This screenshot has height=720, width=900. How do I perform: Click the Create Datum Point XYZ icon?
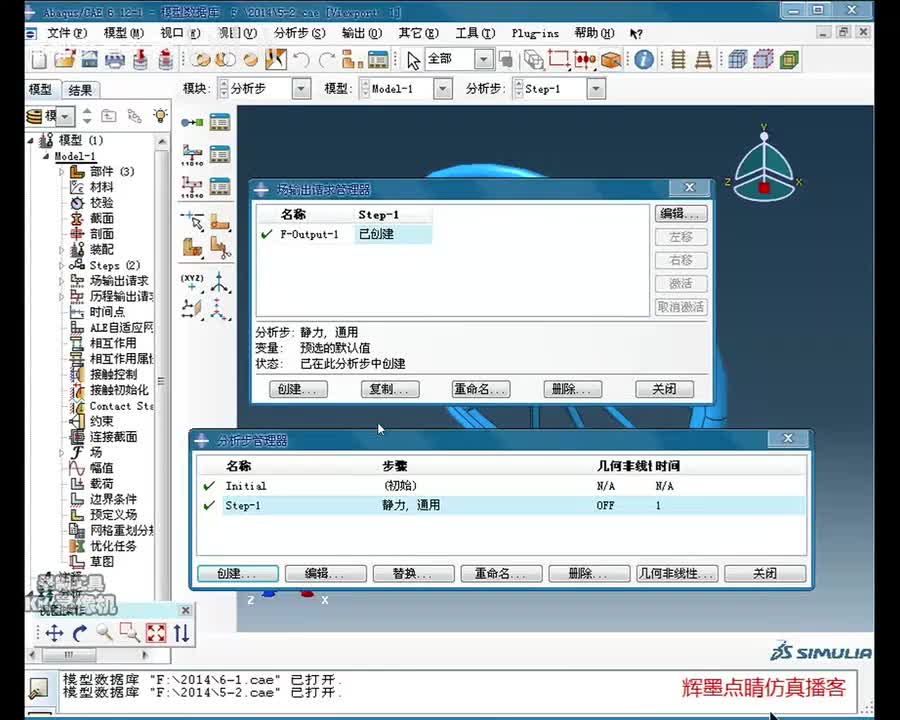pyautogui.click(x=192, y=282)
